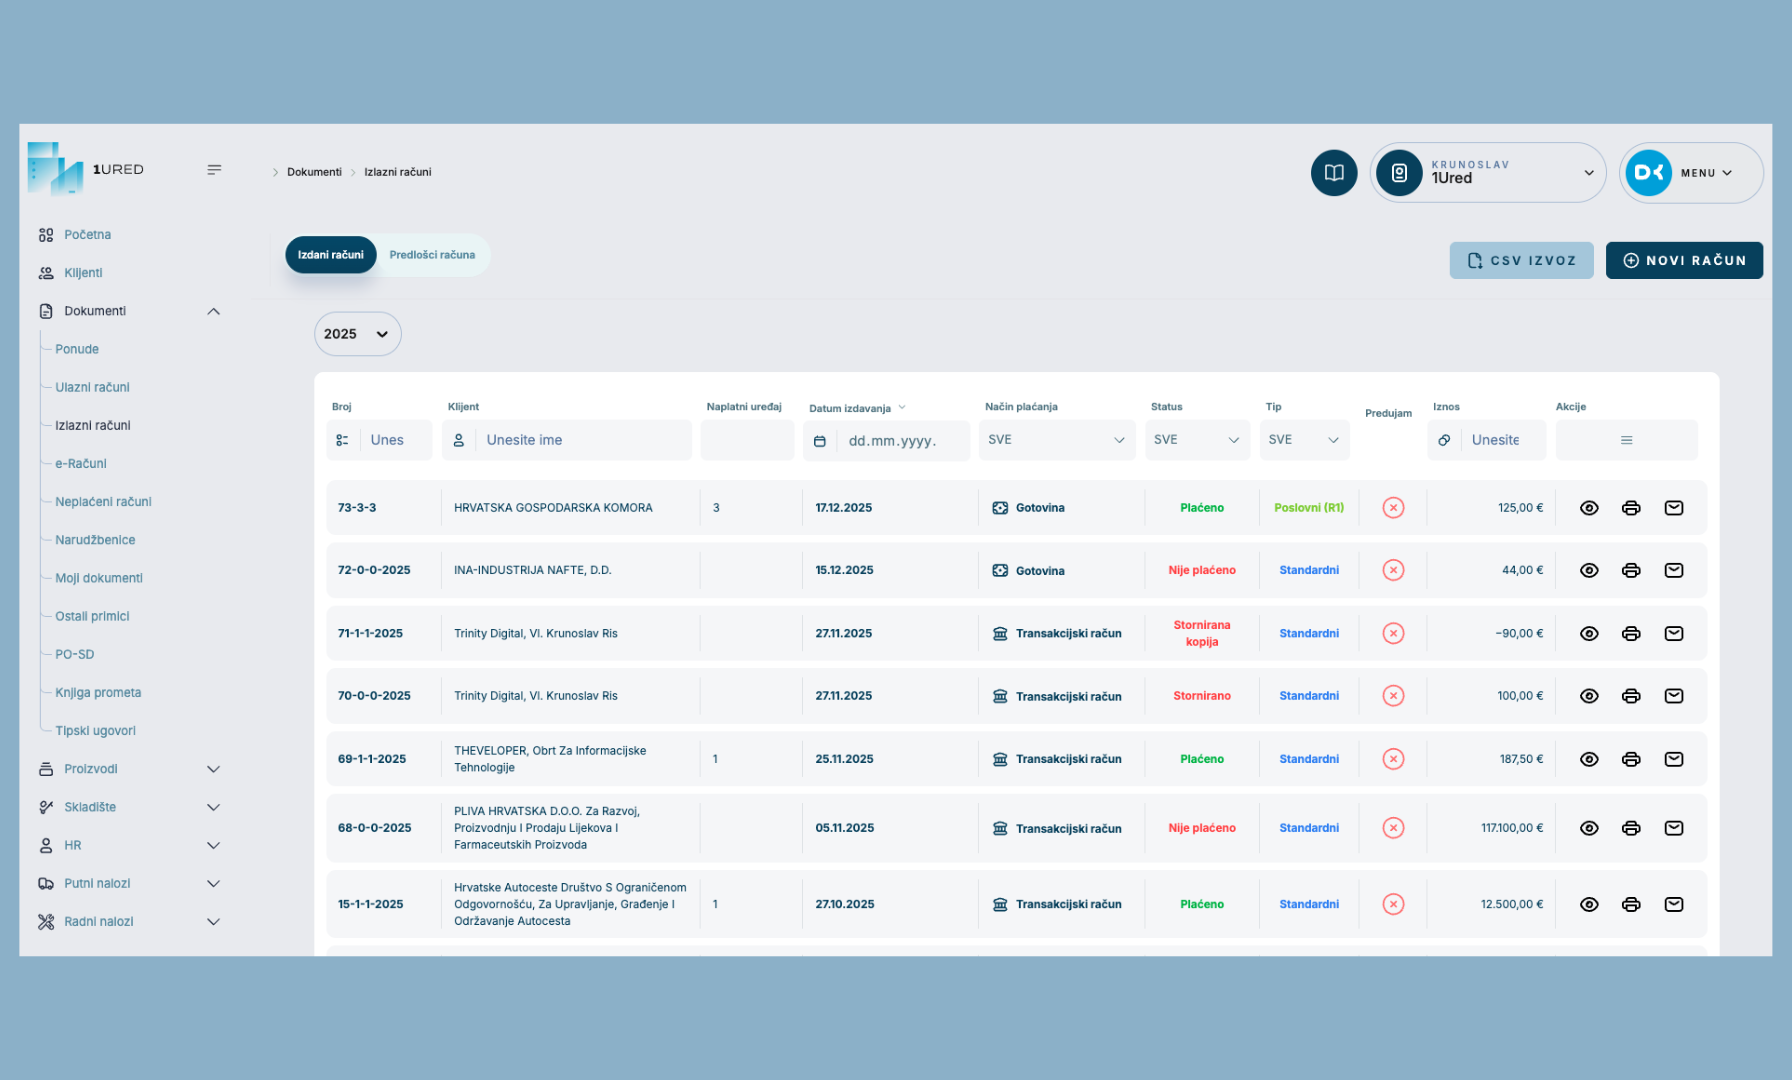Open the documentation book icon
This screenshot has width=1792, height=1080.
pos(1334,173)
